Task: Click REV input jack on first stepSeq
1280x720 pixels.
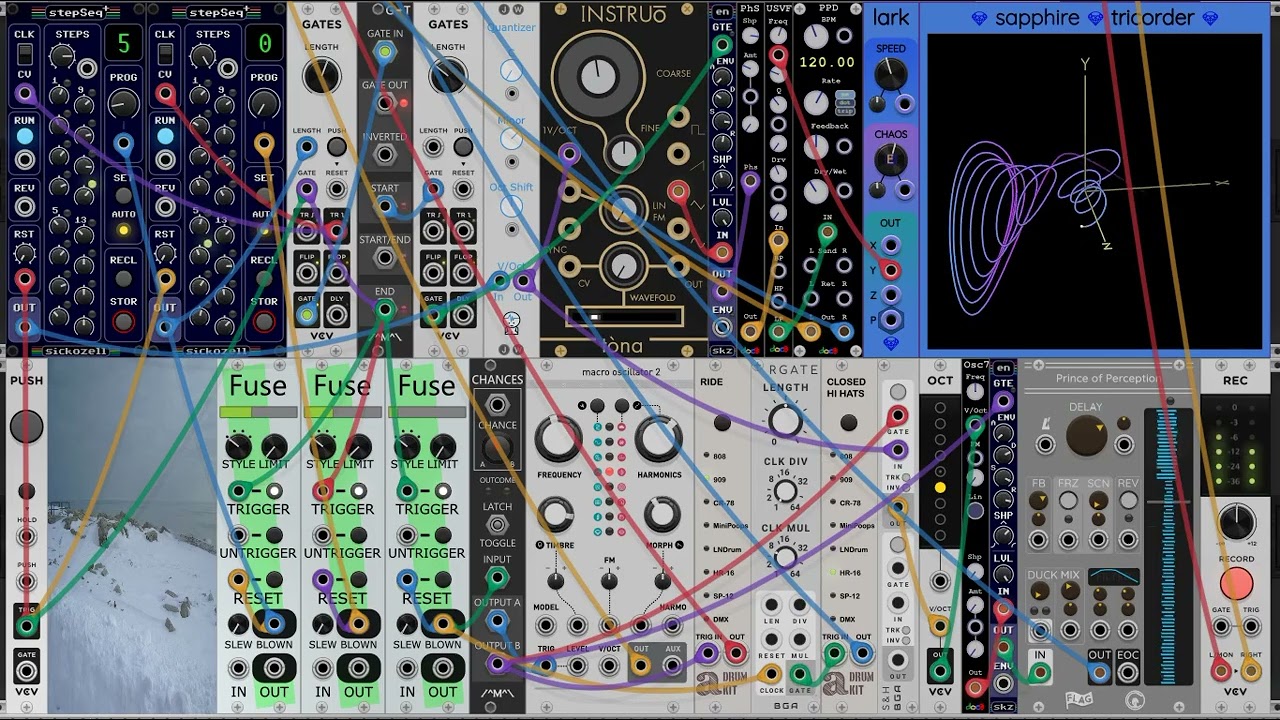Action: 24,207
